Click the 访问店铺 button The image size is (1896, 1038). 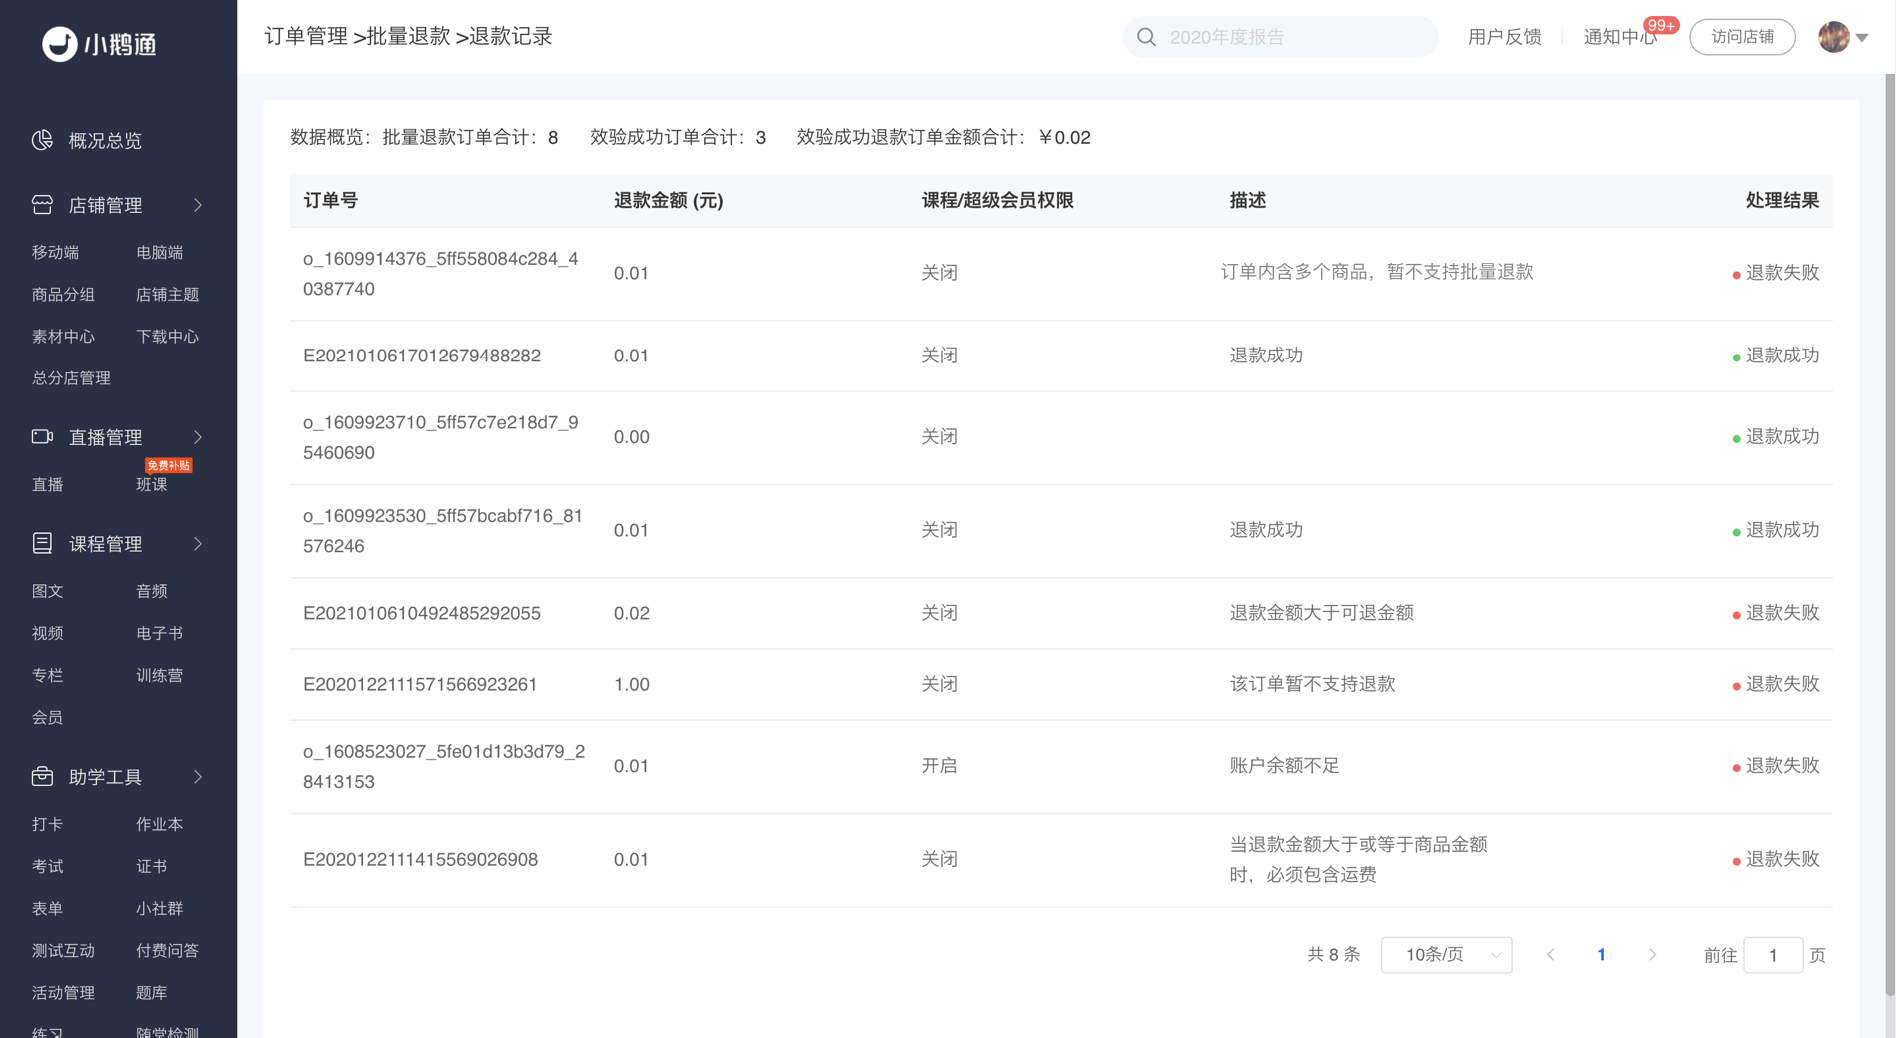(x=1742, y=37)
